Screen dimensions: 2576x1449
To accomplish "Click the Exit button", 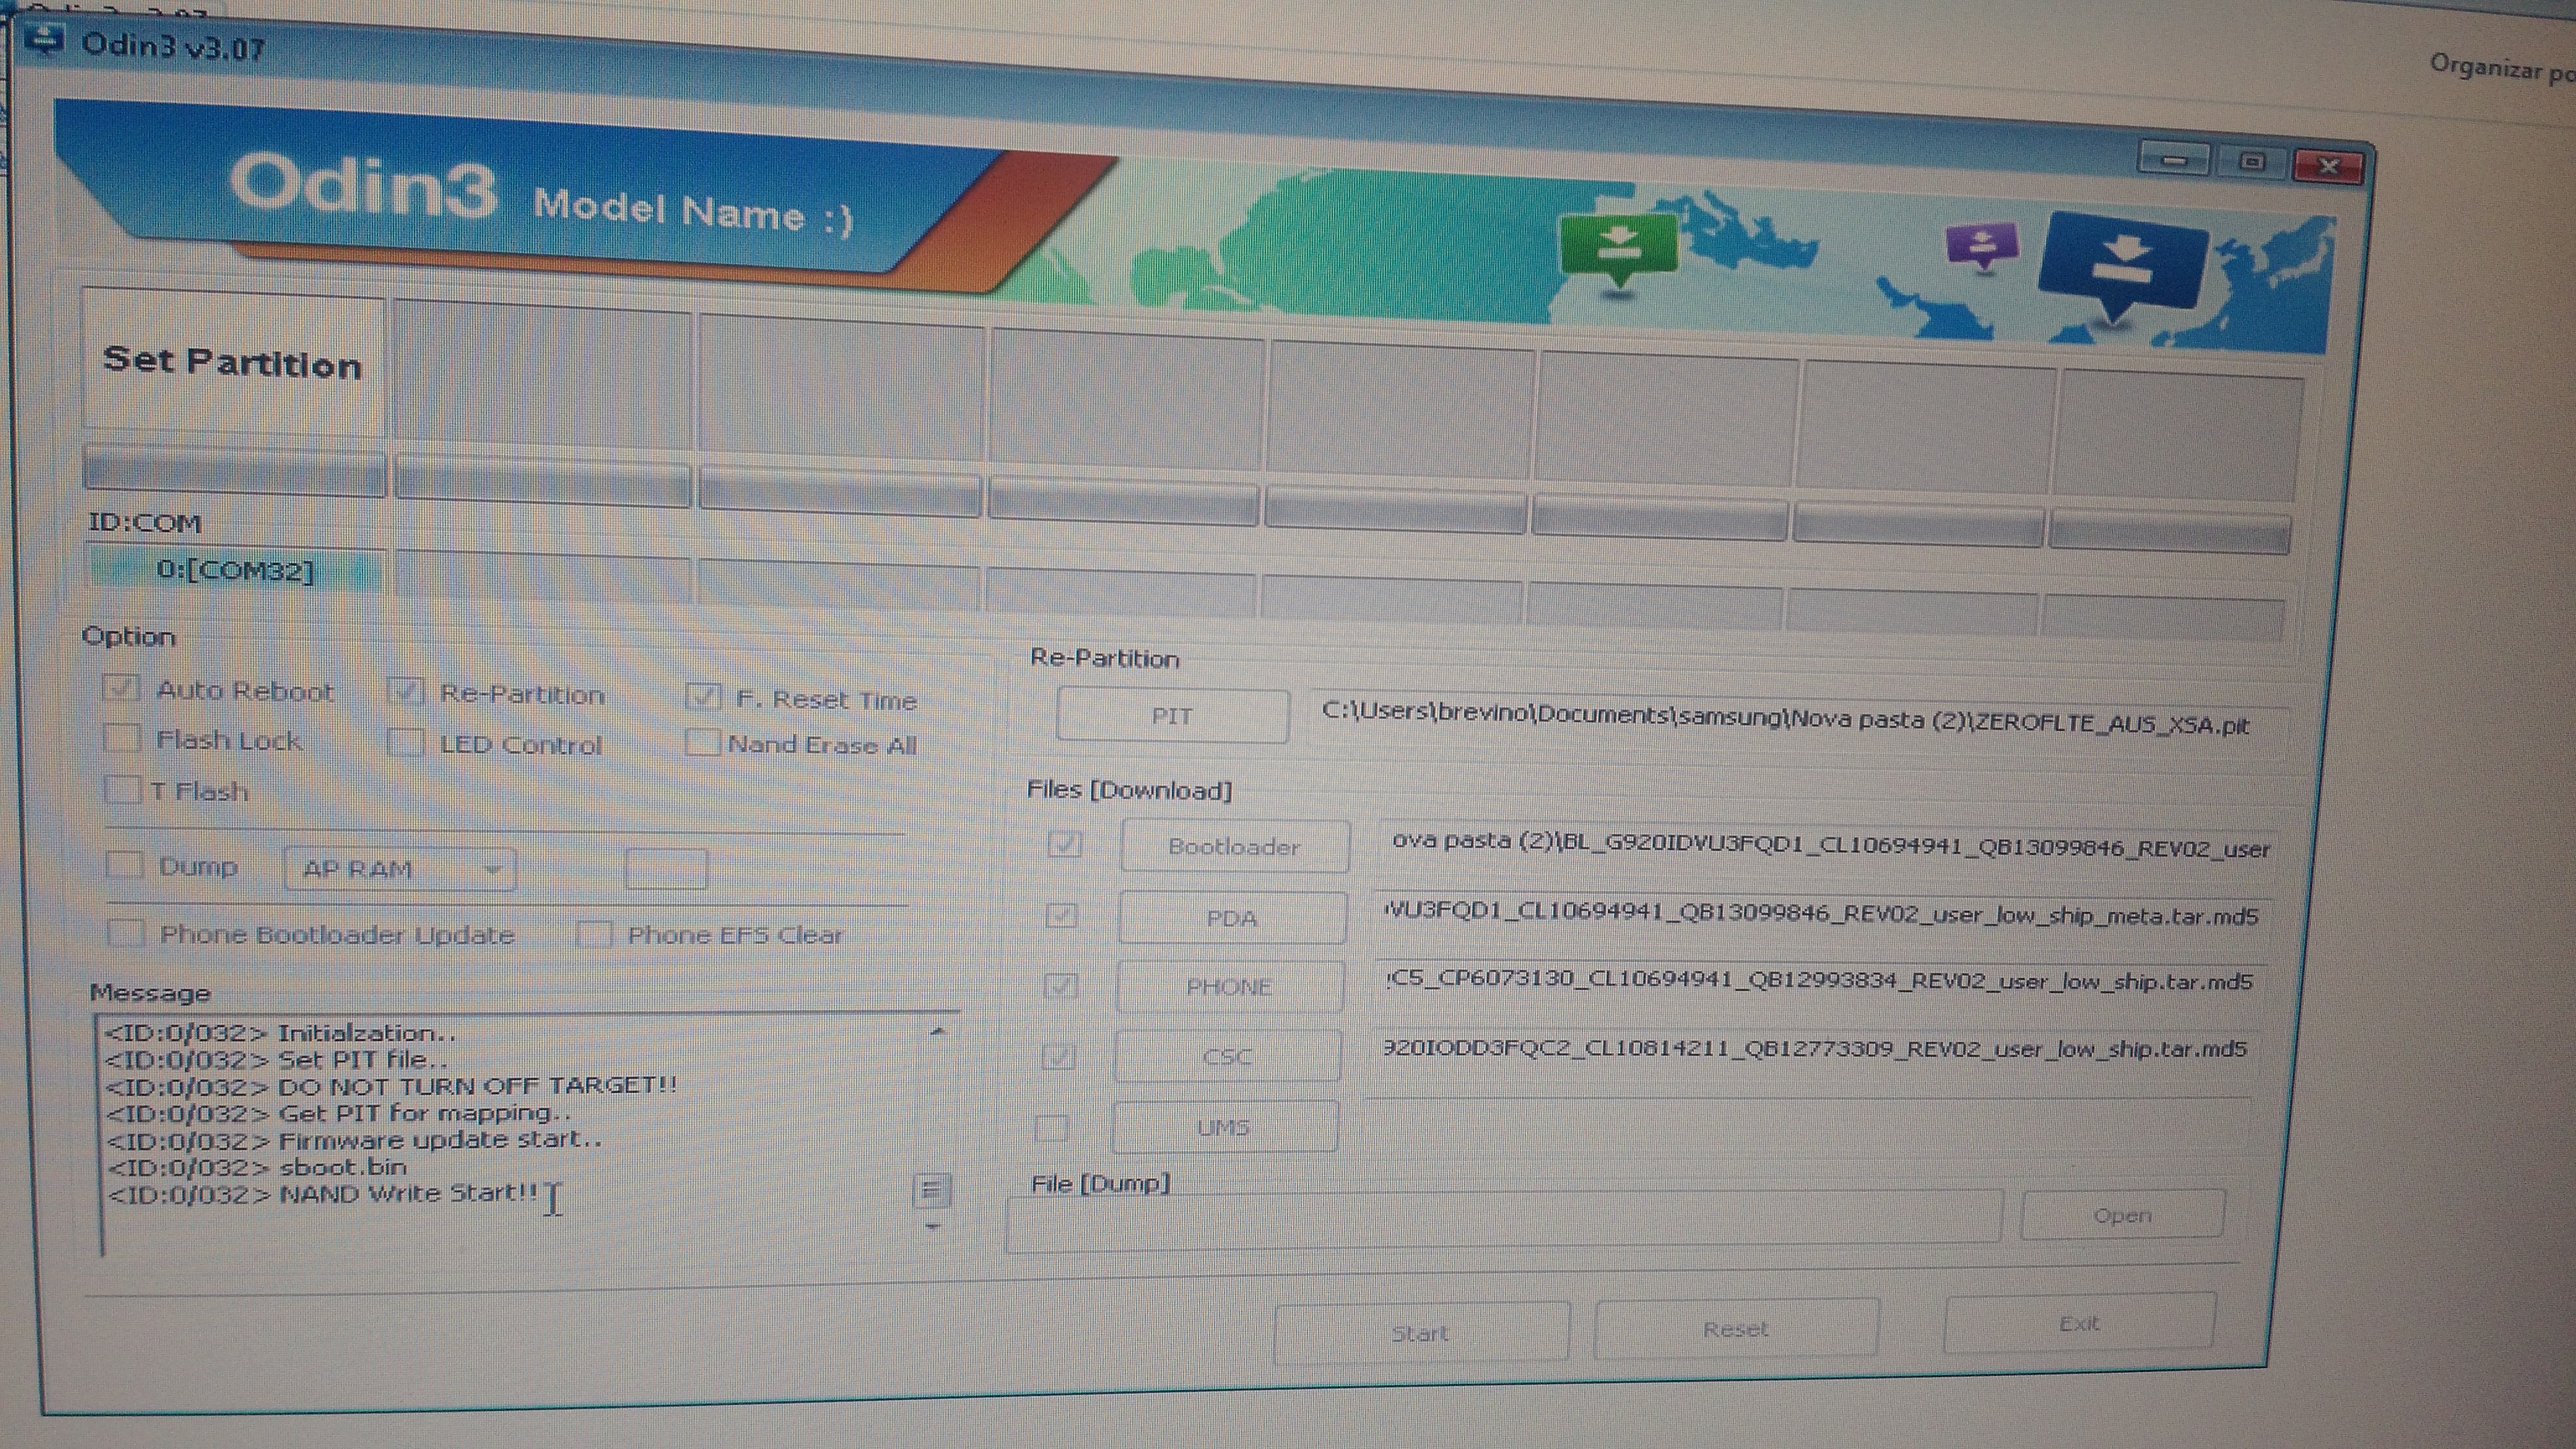I will point(2079,1323).
